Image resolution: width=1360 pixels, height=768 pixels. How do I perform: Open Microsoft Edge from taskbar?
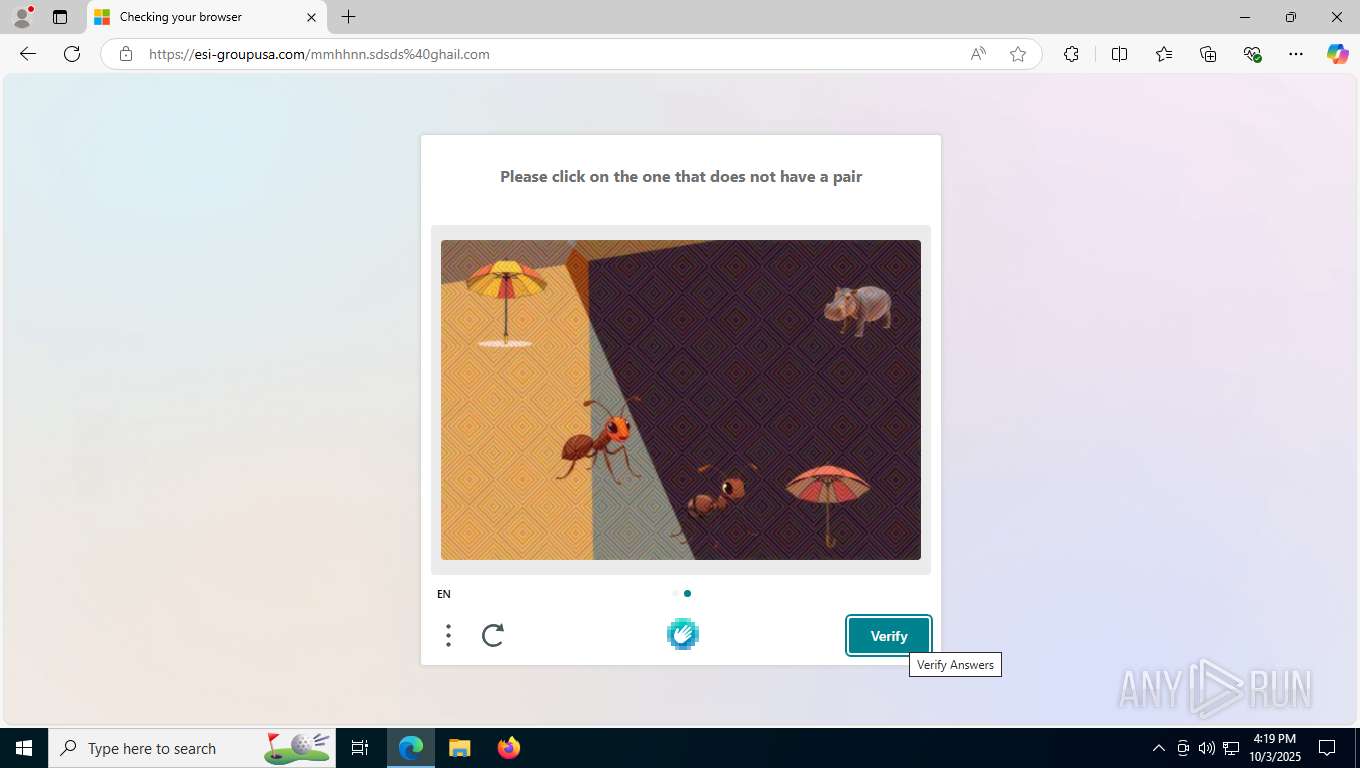(x=411, y=748)
